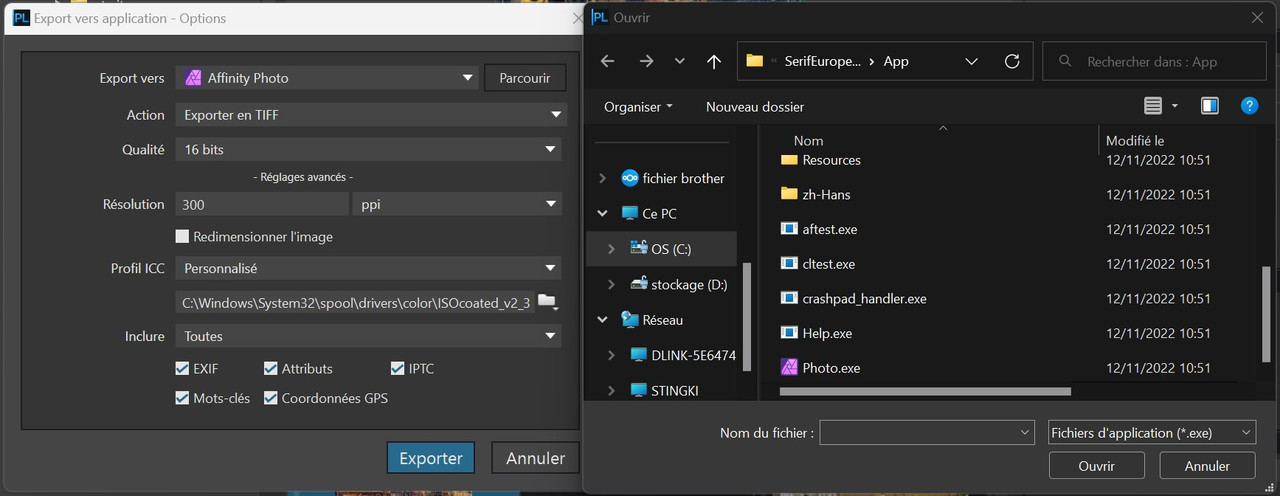This screenshot has width=1280, height=496.
Task: Click the Résolution field showing 300
Action: (262, 204)
